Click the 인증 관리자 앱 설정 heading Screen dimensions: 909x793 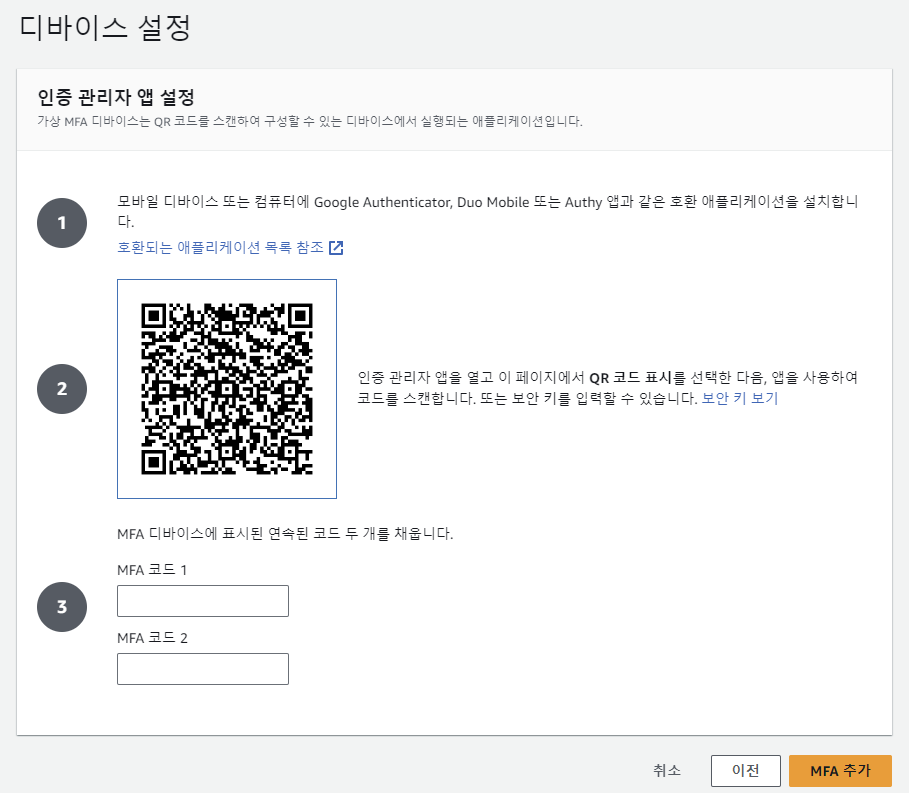coord(116,97)
